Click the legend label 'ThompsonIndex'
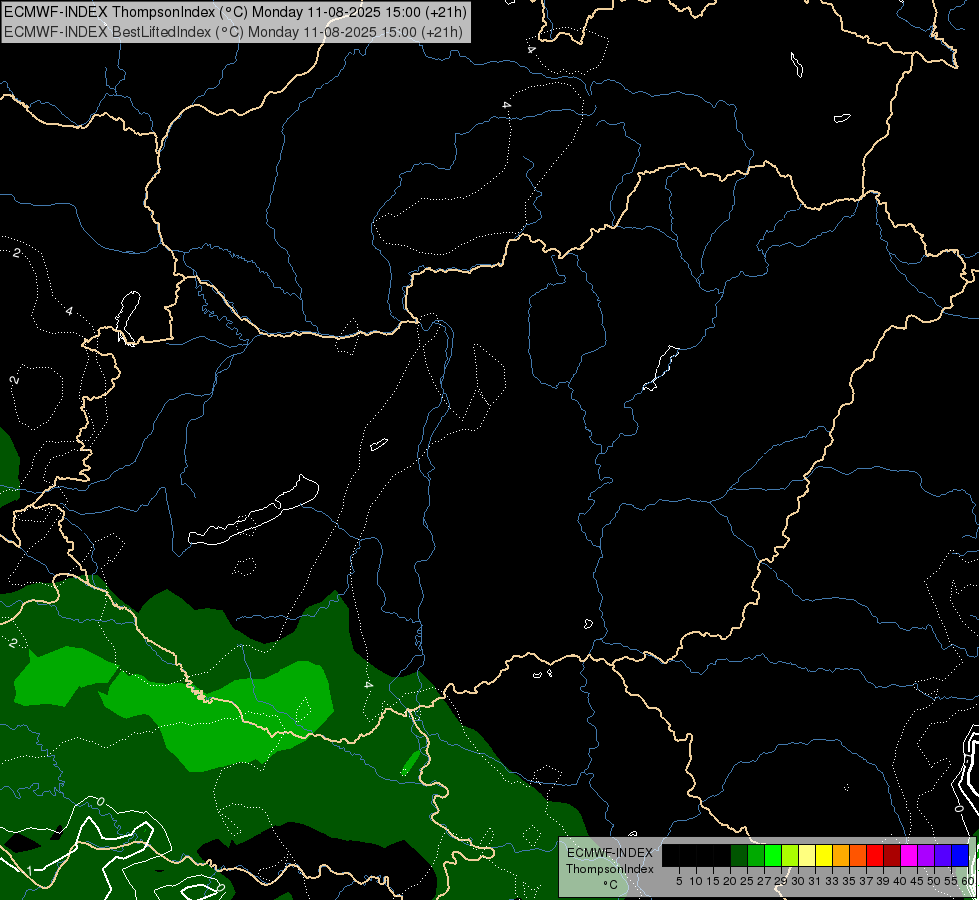Viewport: 979px width, 900px height. [610, 869]
